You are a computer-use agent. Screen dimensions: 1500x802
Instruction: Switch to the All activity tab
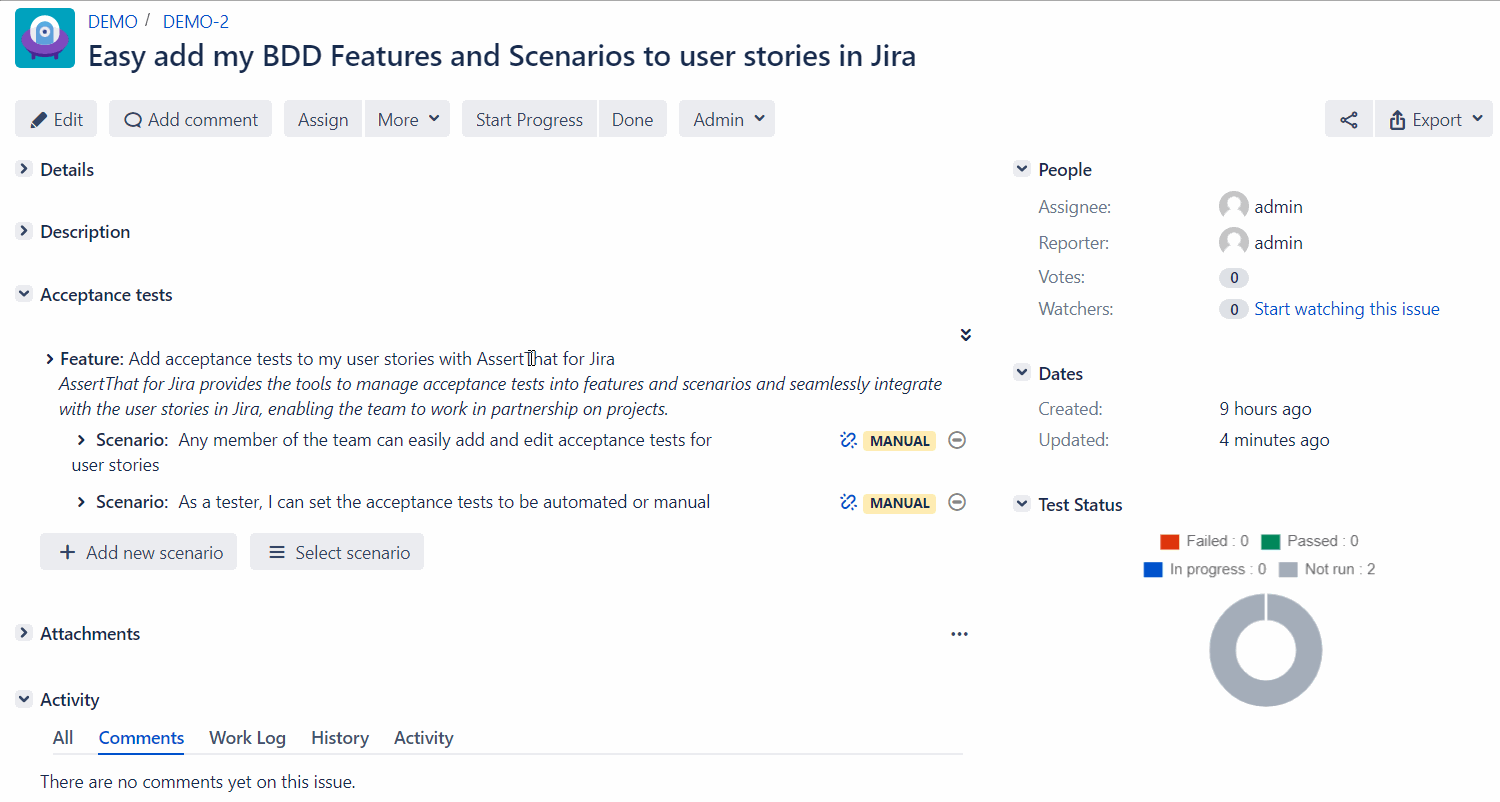(63, 738)
